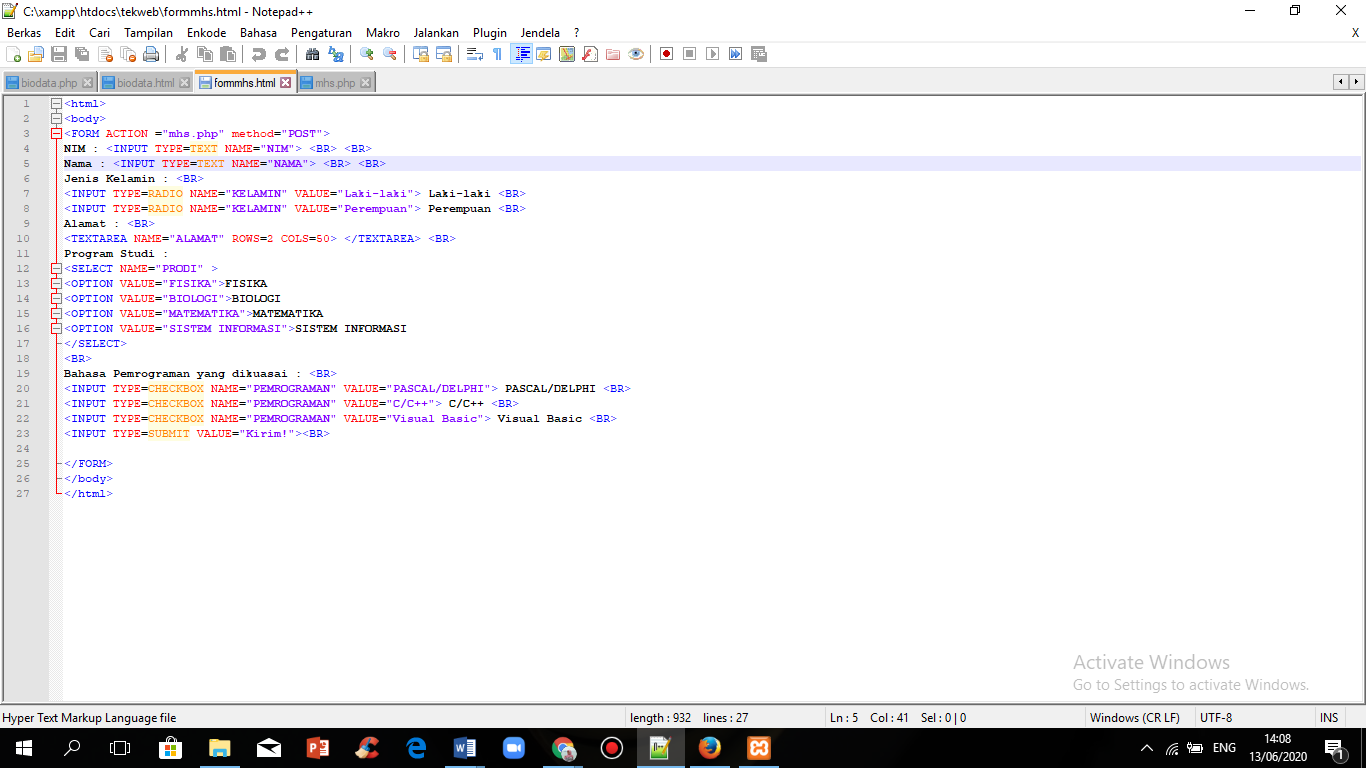Collapse the FISIKA option fold on line 13
The height and width of the screenshot is (768, 1366).
point(56,283)
